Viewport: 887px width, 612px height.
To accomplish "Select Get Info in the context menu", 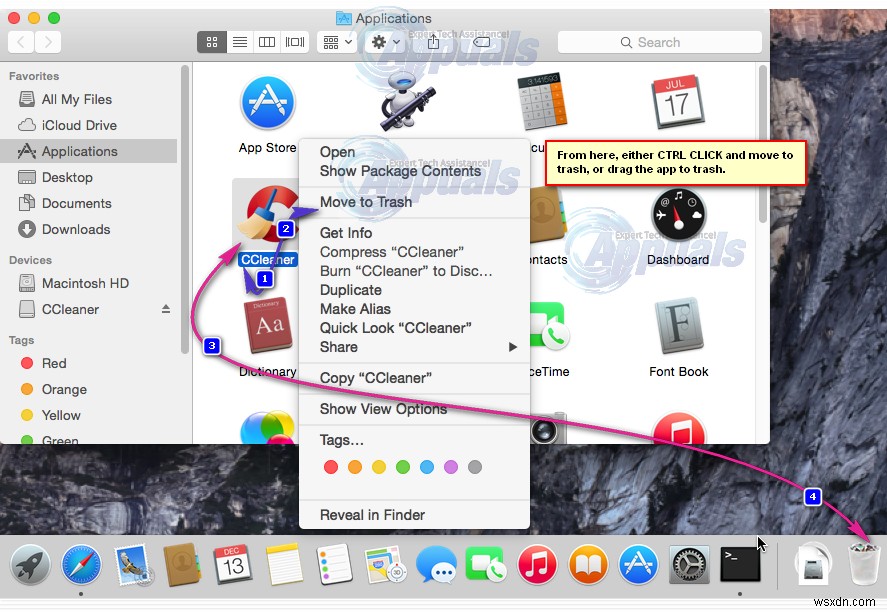I will (x=345, y=232).
